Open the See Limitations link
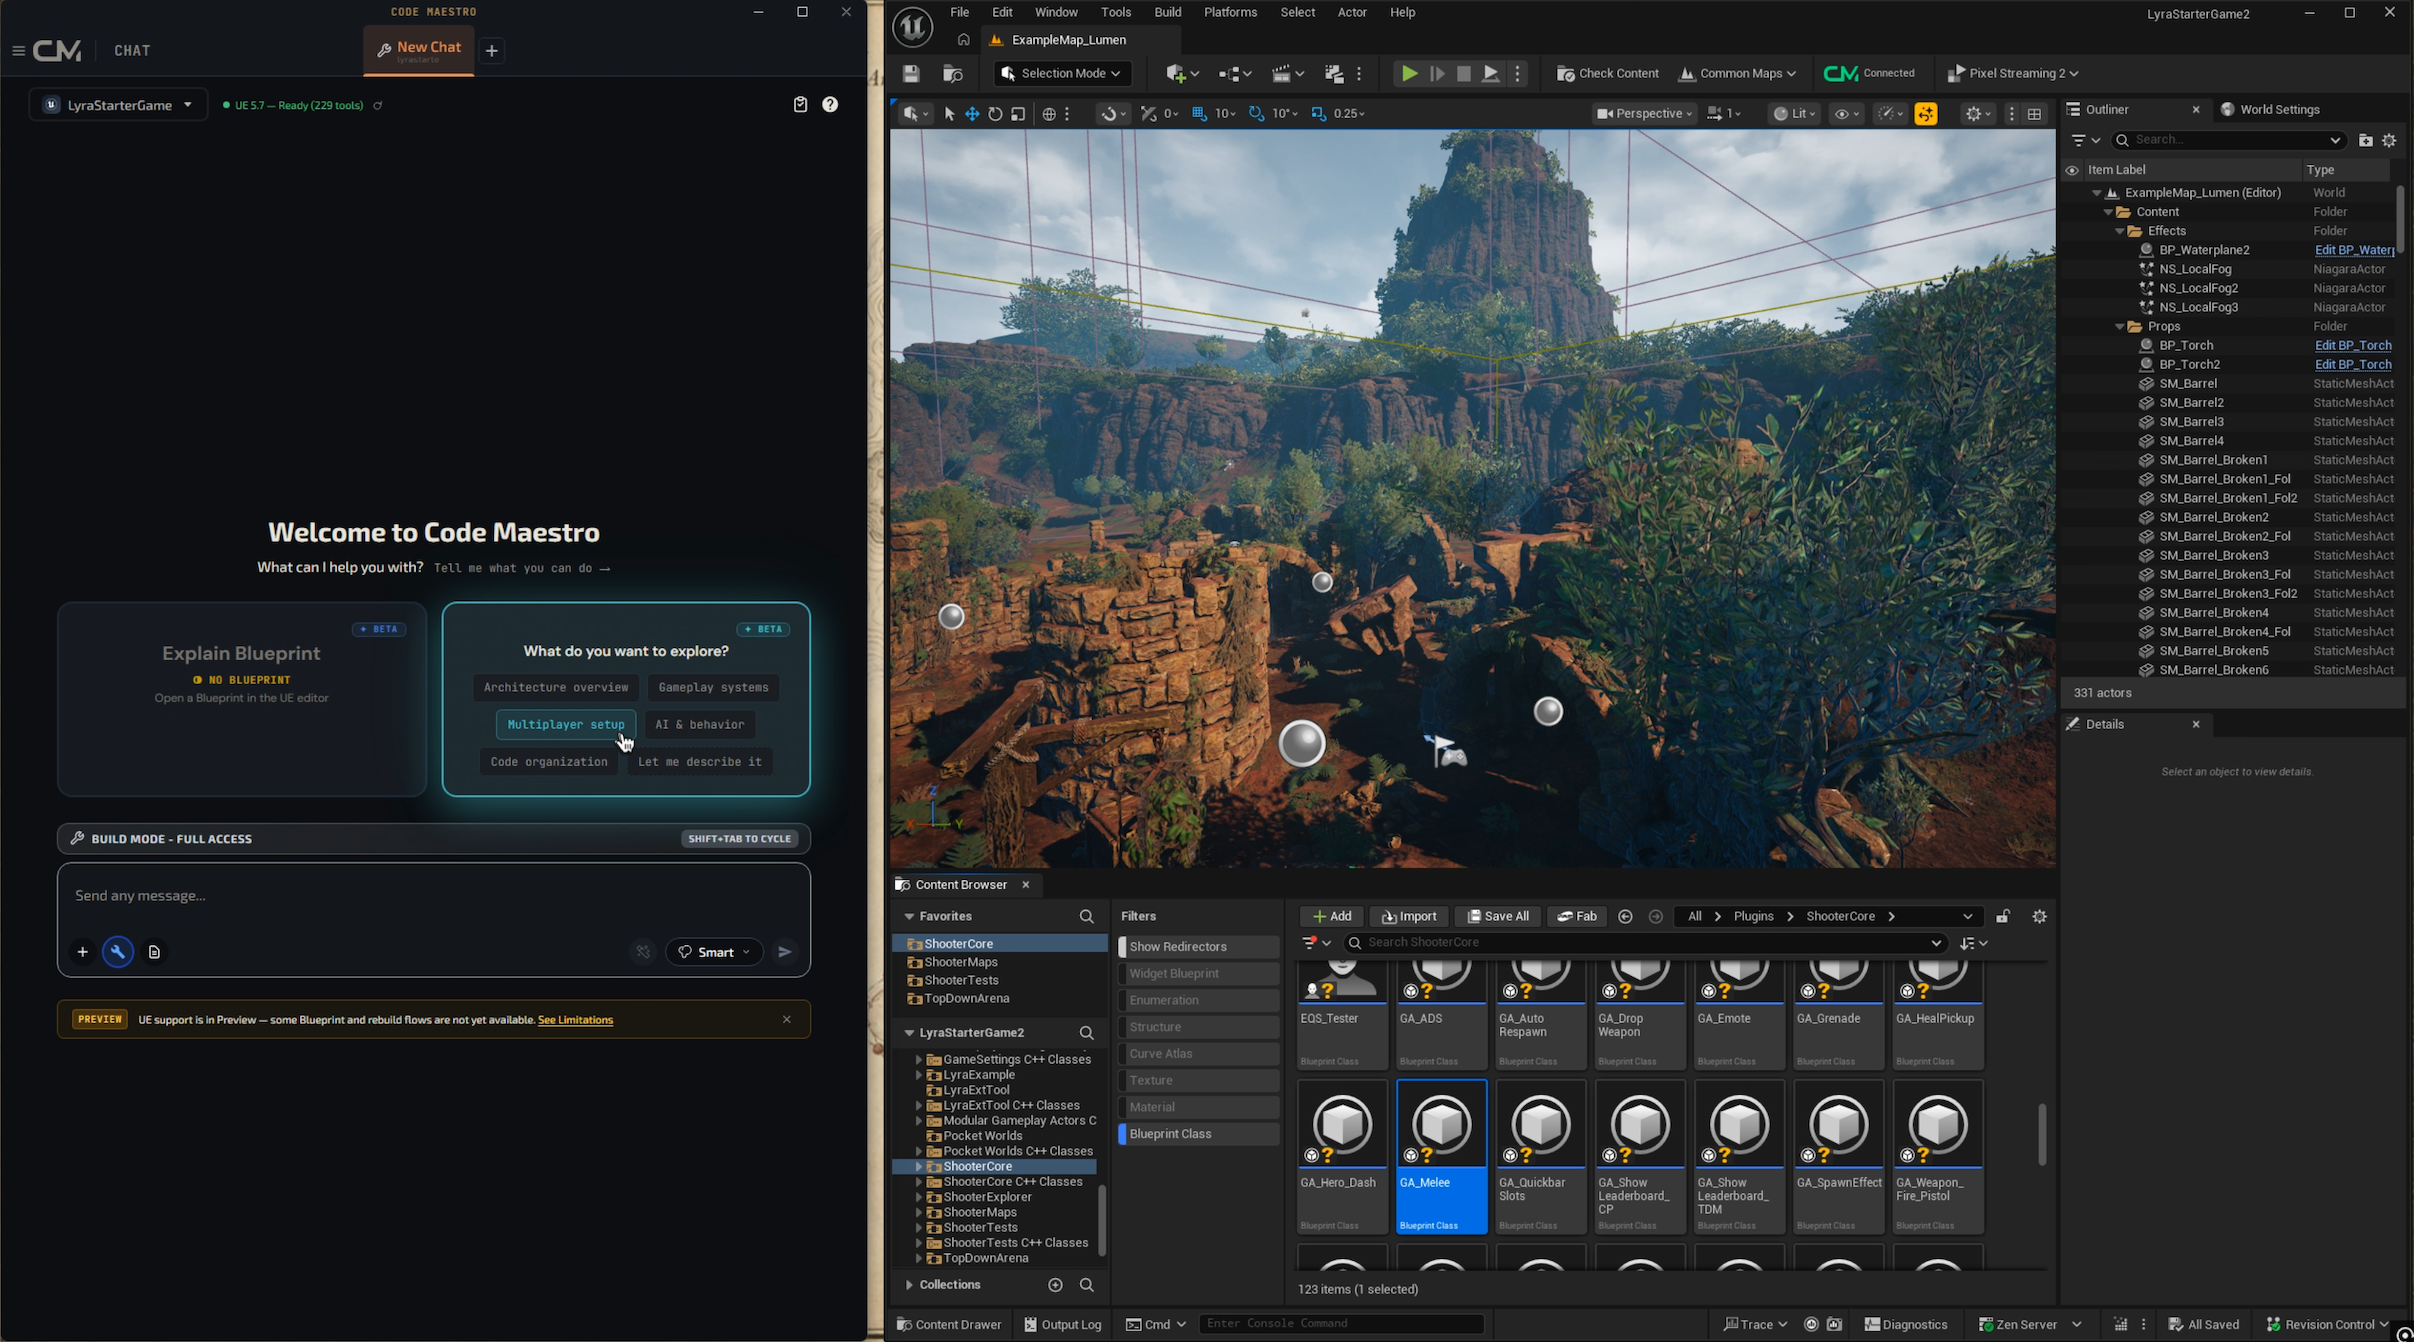Screen dimensions: 2414x1342 tap(575, 1020)
